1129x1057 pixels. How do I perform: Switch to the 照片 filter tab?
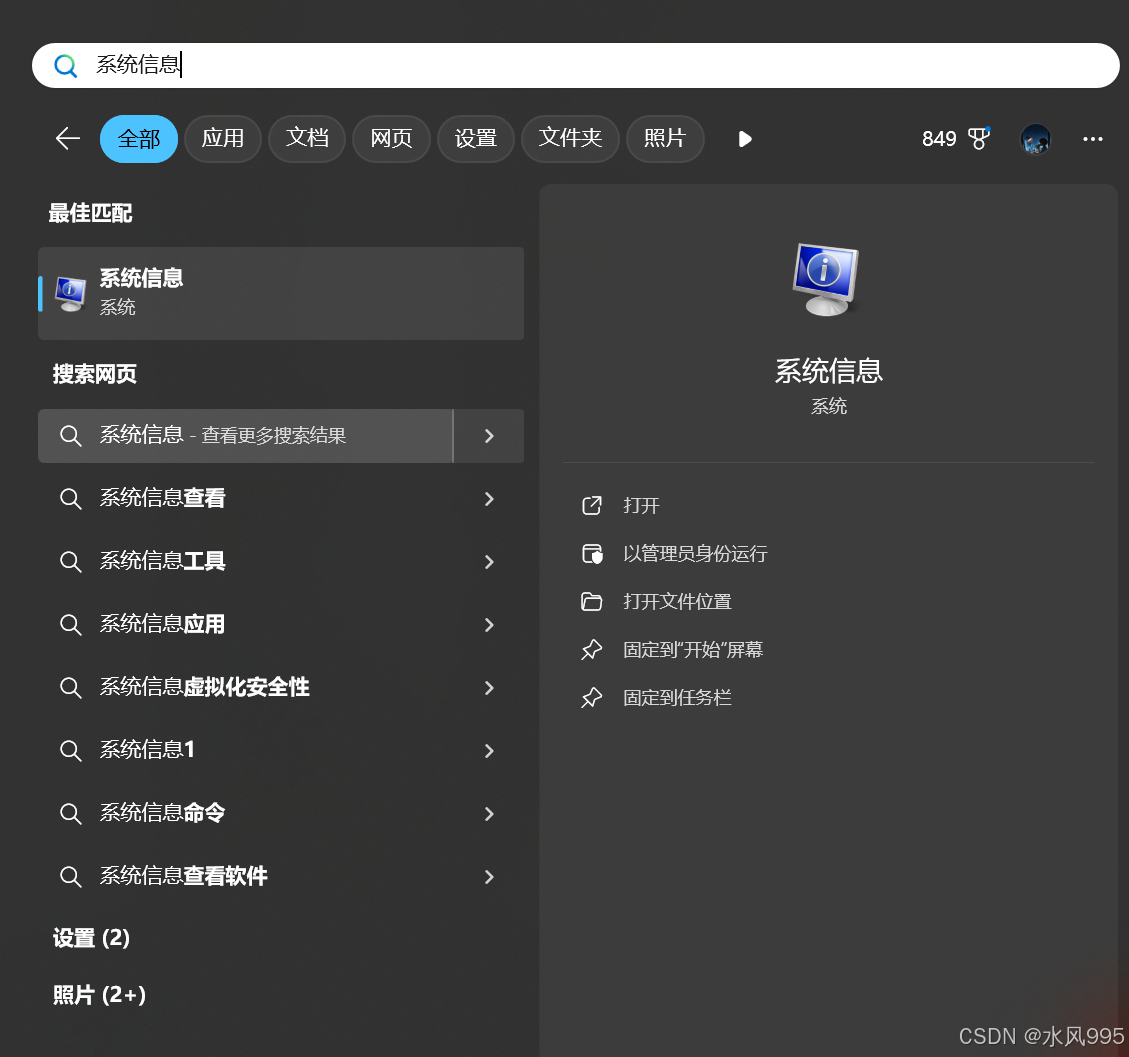[x=665, y=138]
